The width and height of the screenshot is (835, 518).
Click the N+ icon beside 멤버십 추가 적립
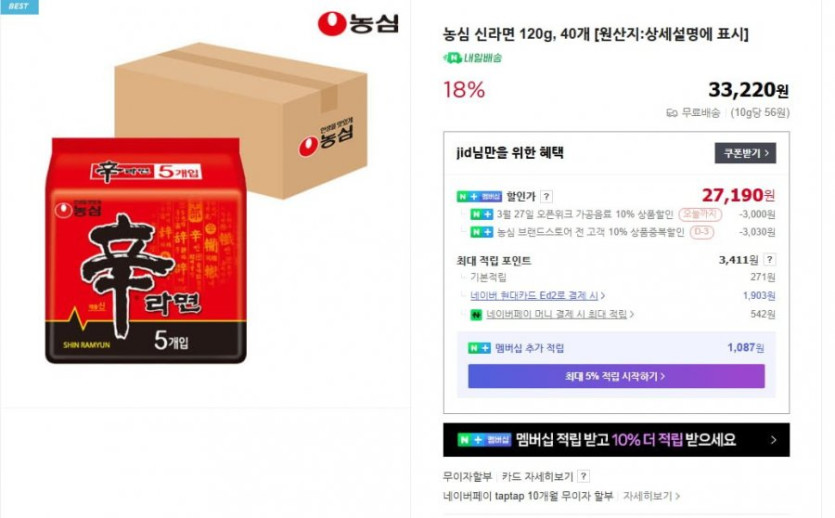(x=479, y=348)
